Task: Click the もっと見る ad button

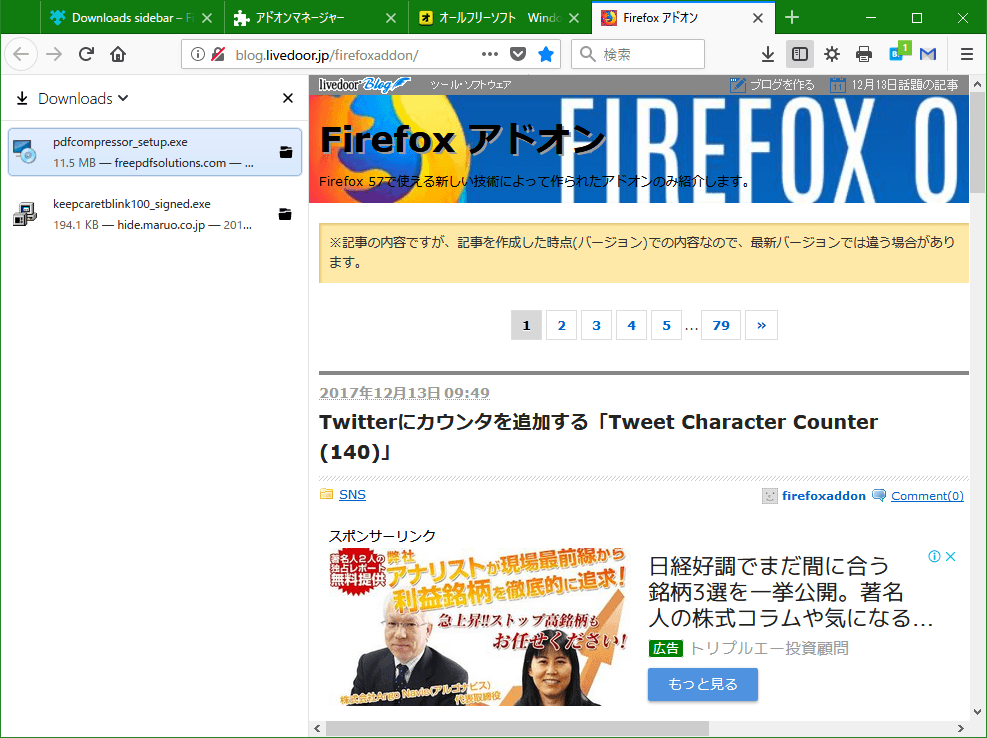Action: (x=702, y=684)
